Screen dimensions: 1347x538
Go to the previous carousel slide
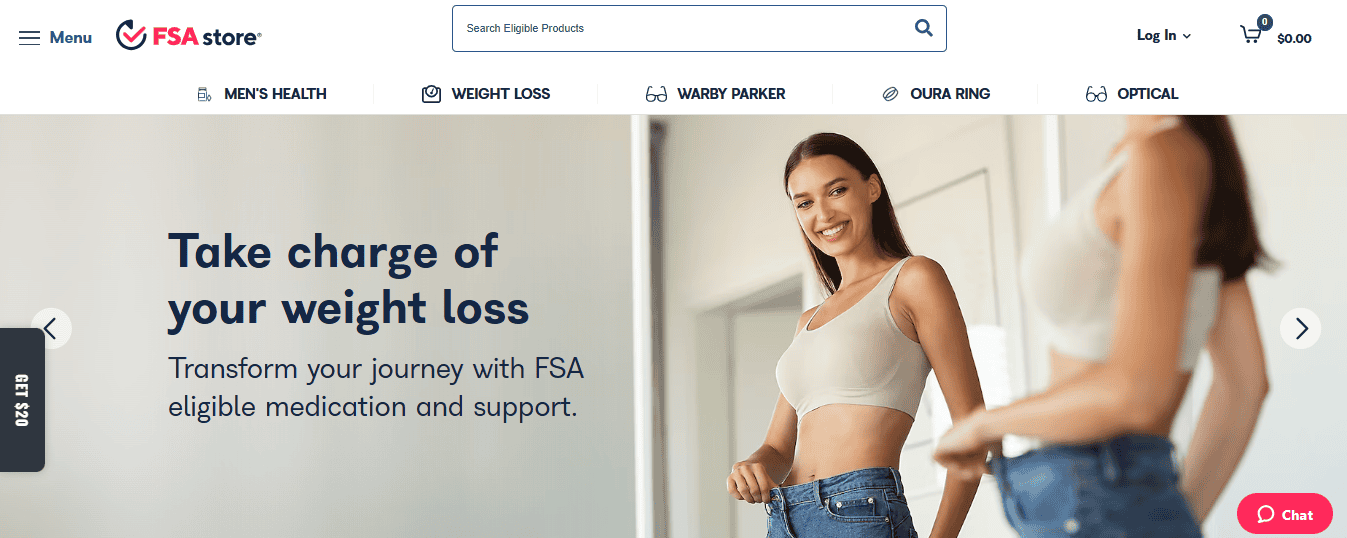pyautogui.click(x=51, y=328)
